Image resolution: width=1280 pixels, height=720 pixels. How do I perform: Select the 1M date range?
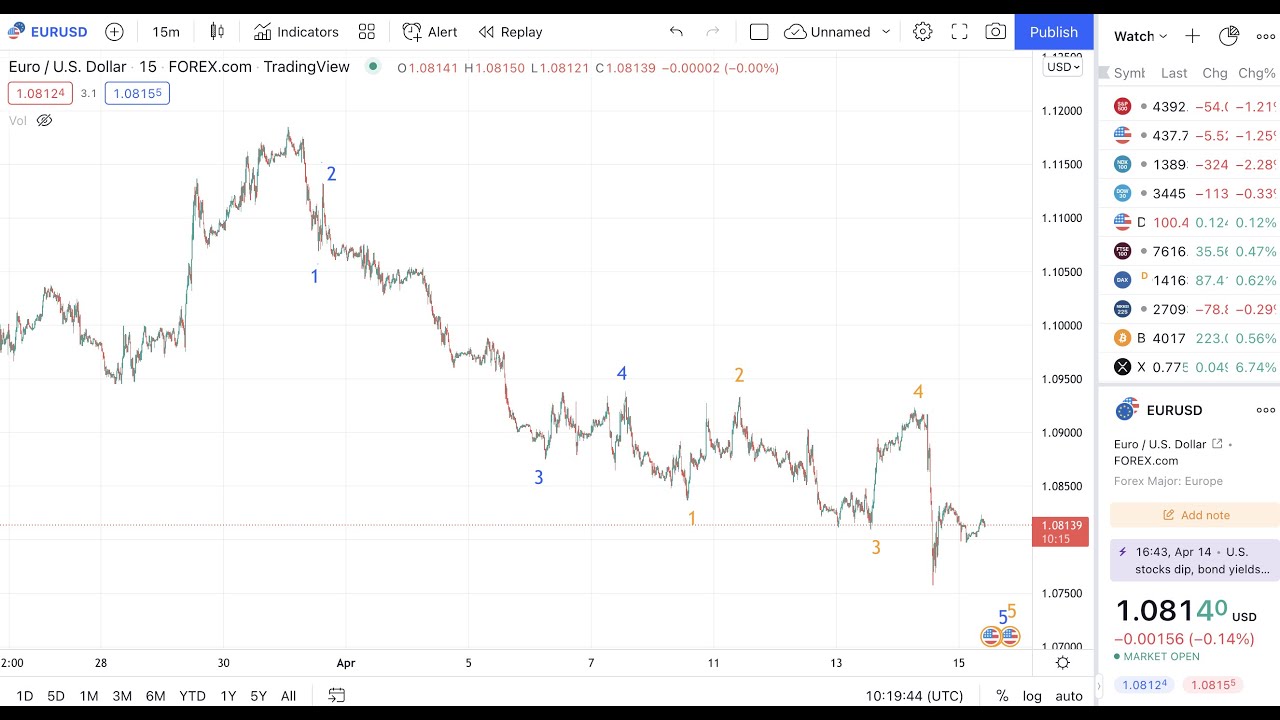[89, 696]
